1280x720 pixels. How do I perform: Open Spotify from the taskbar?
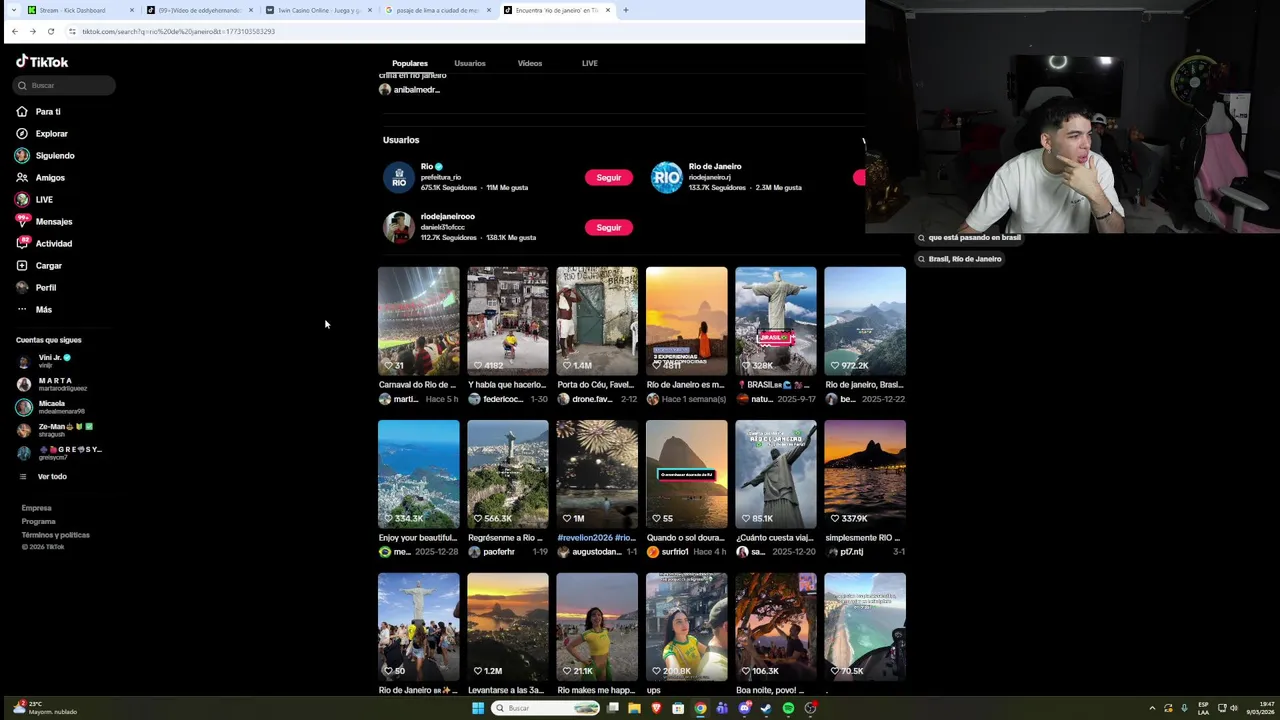[x=788, y=708]
